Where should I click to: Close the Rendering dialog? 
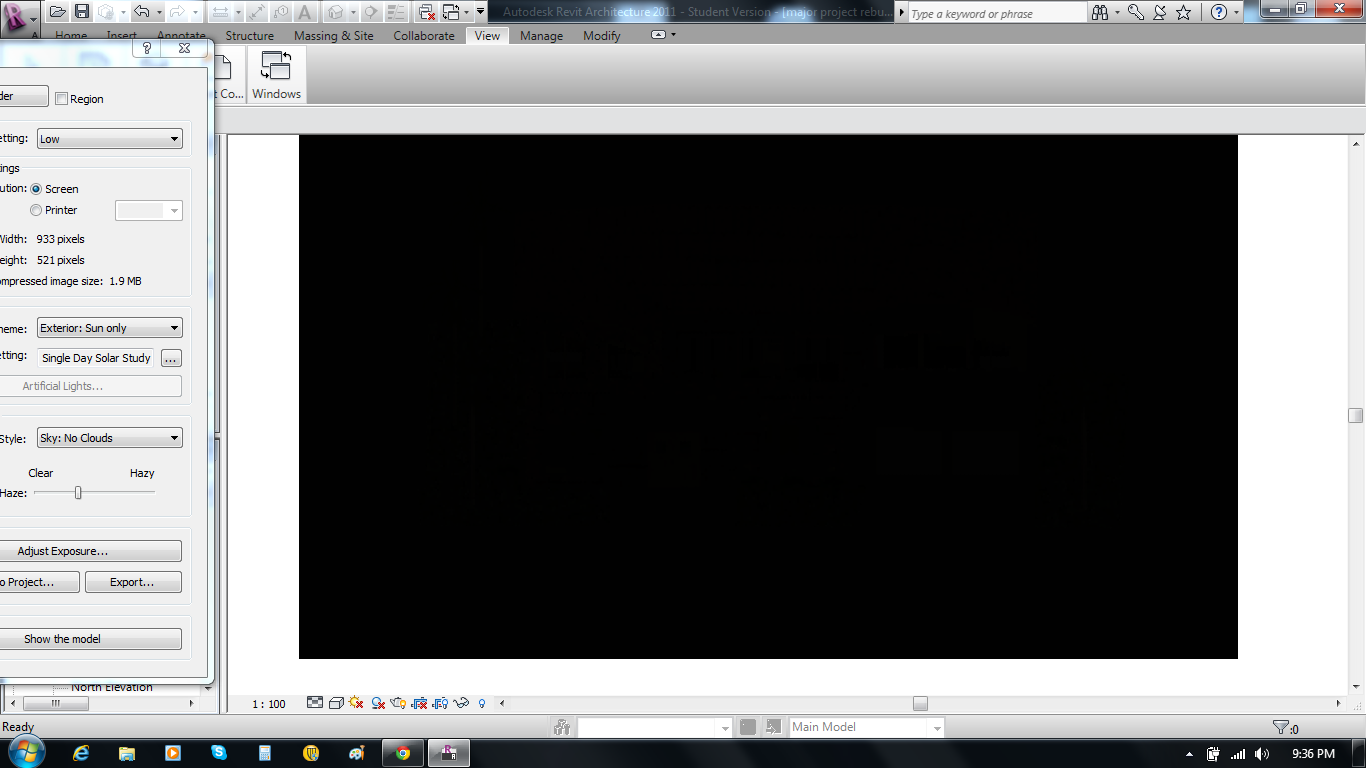pyautogui.click(x=185, y=48)
